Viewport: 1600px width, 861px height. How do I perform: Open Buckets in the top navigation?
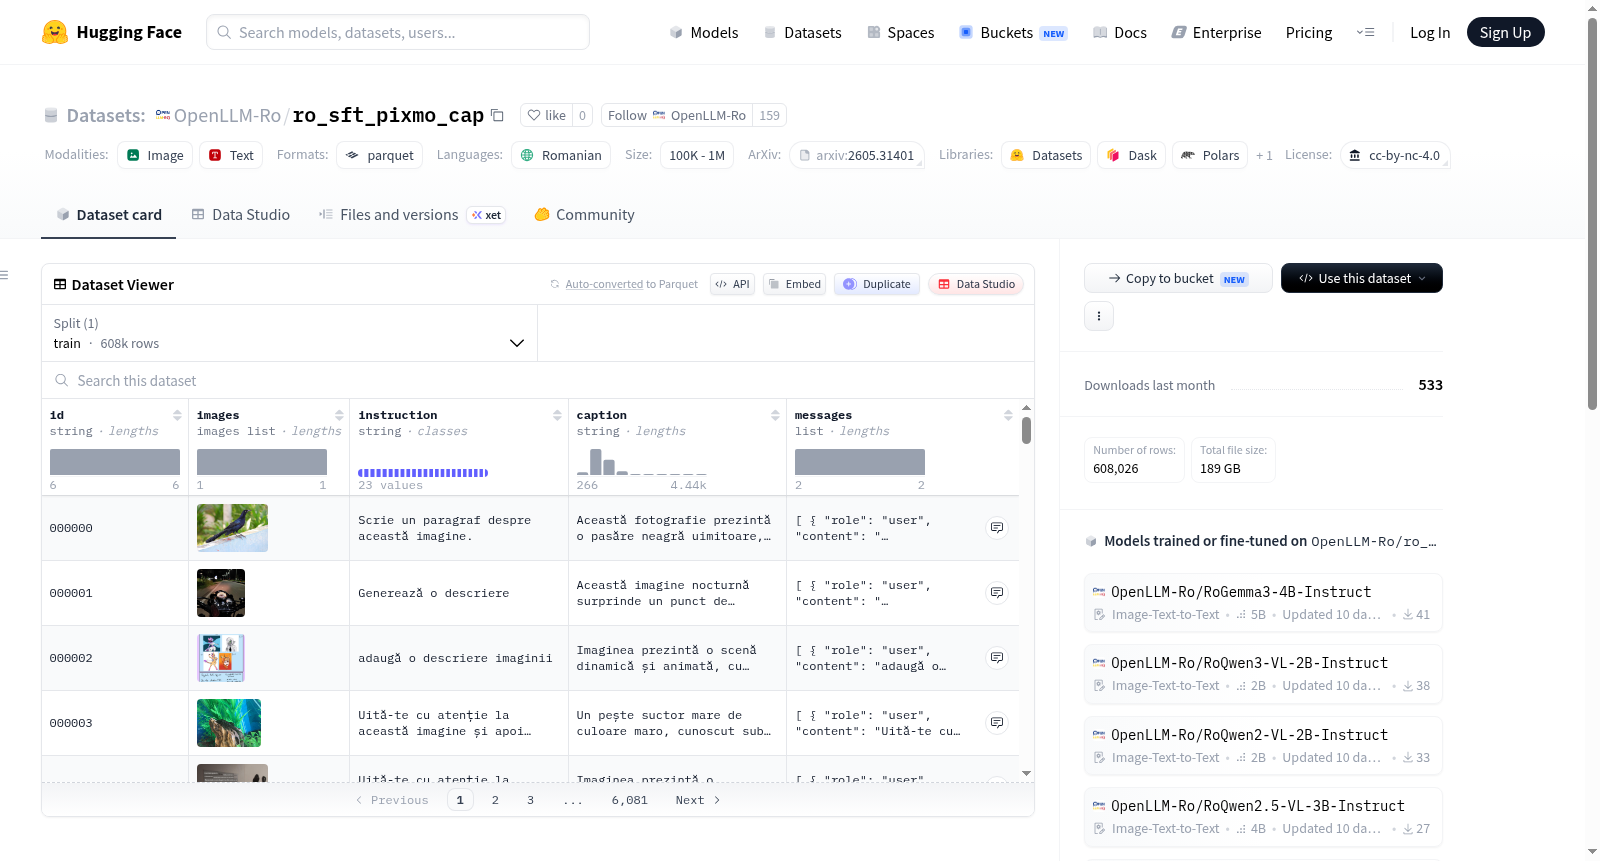[1012, 32]
